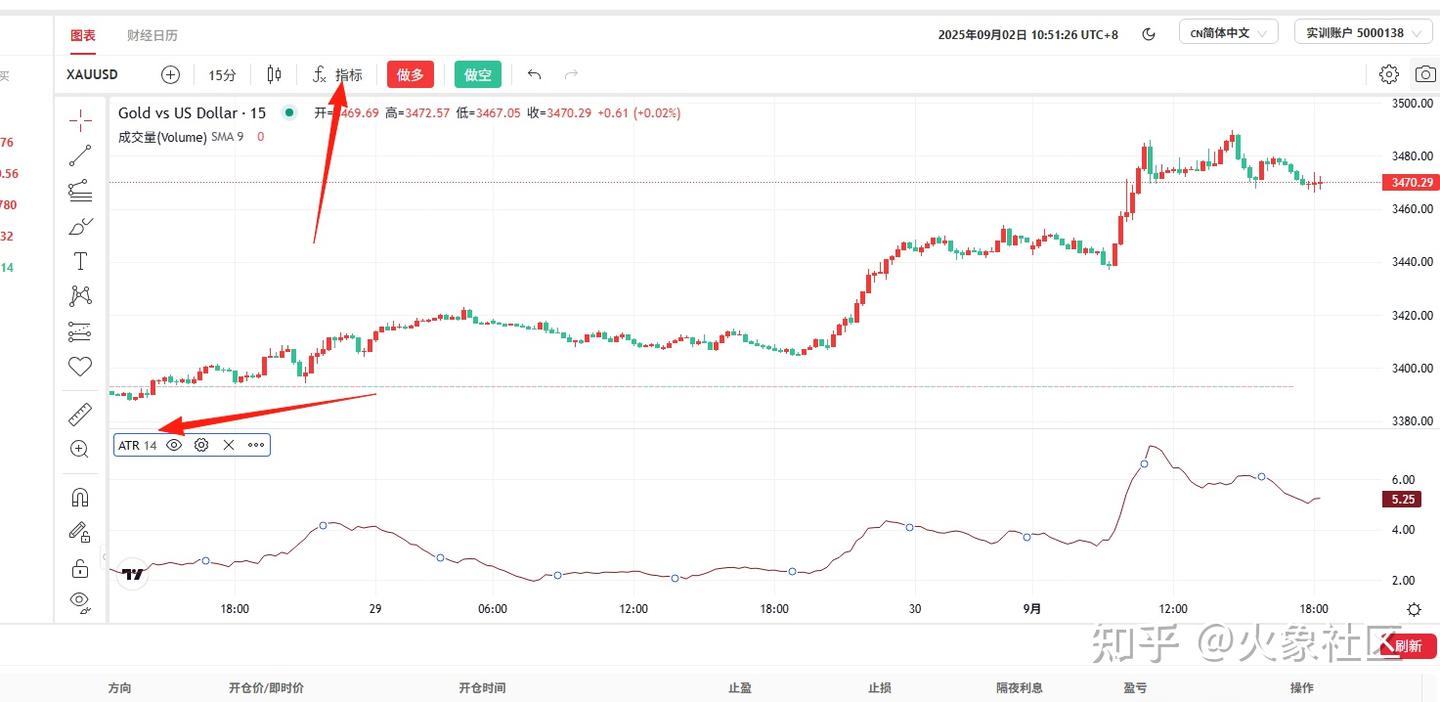Click the green 做空 sell button
1440x702 pixels.
click(478, 74)
